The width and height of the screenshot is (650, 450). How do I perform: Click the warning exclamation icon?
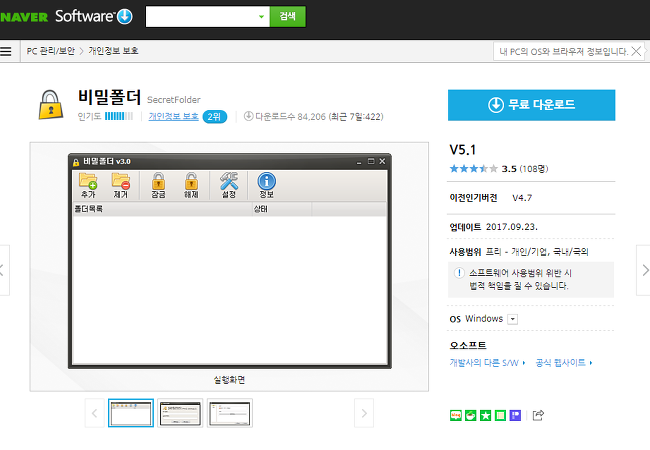459,273
